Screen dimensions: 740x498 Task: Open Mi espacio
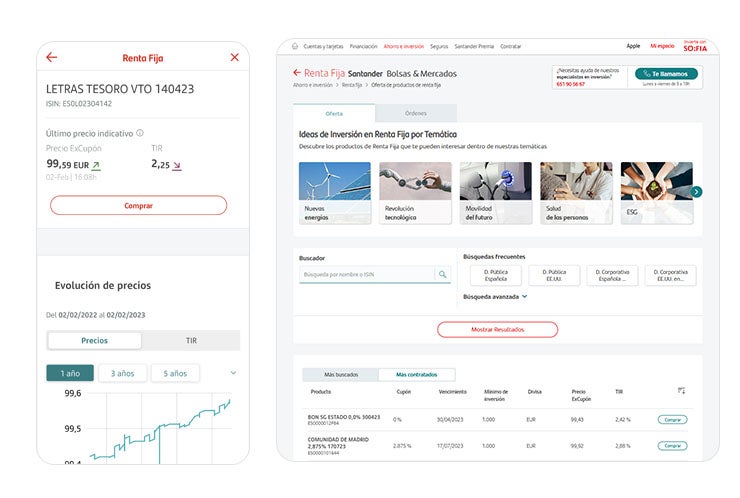tap(662, 46)
